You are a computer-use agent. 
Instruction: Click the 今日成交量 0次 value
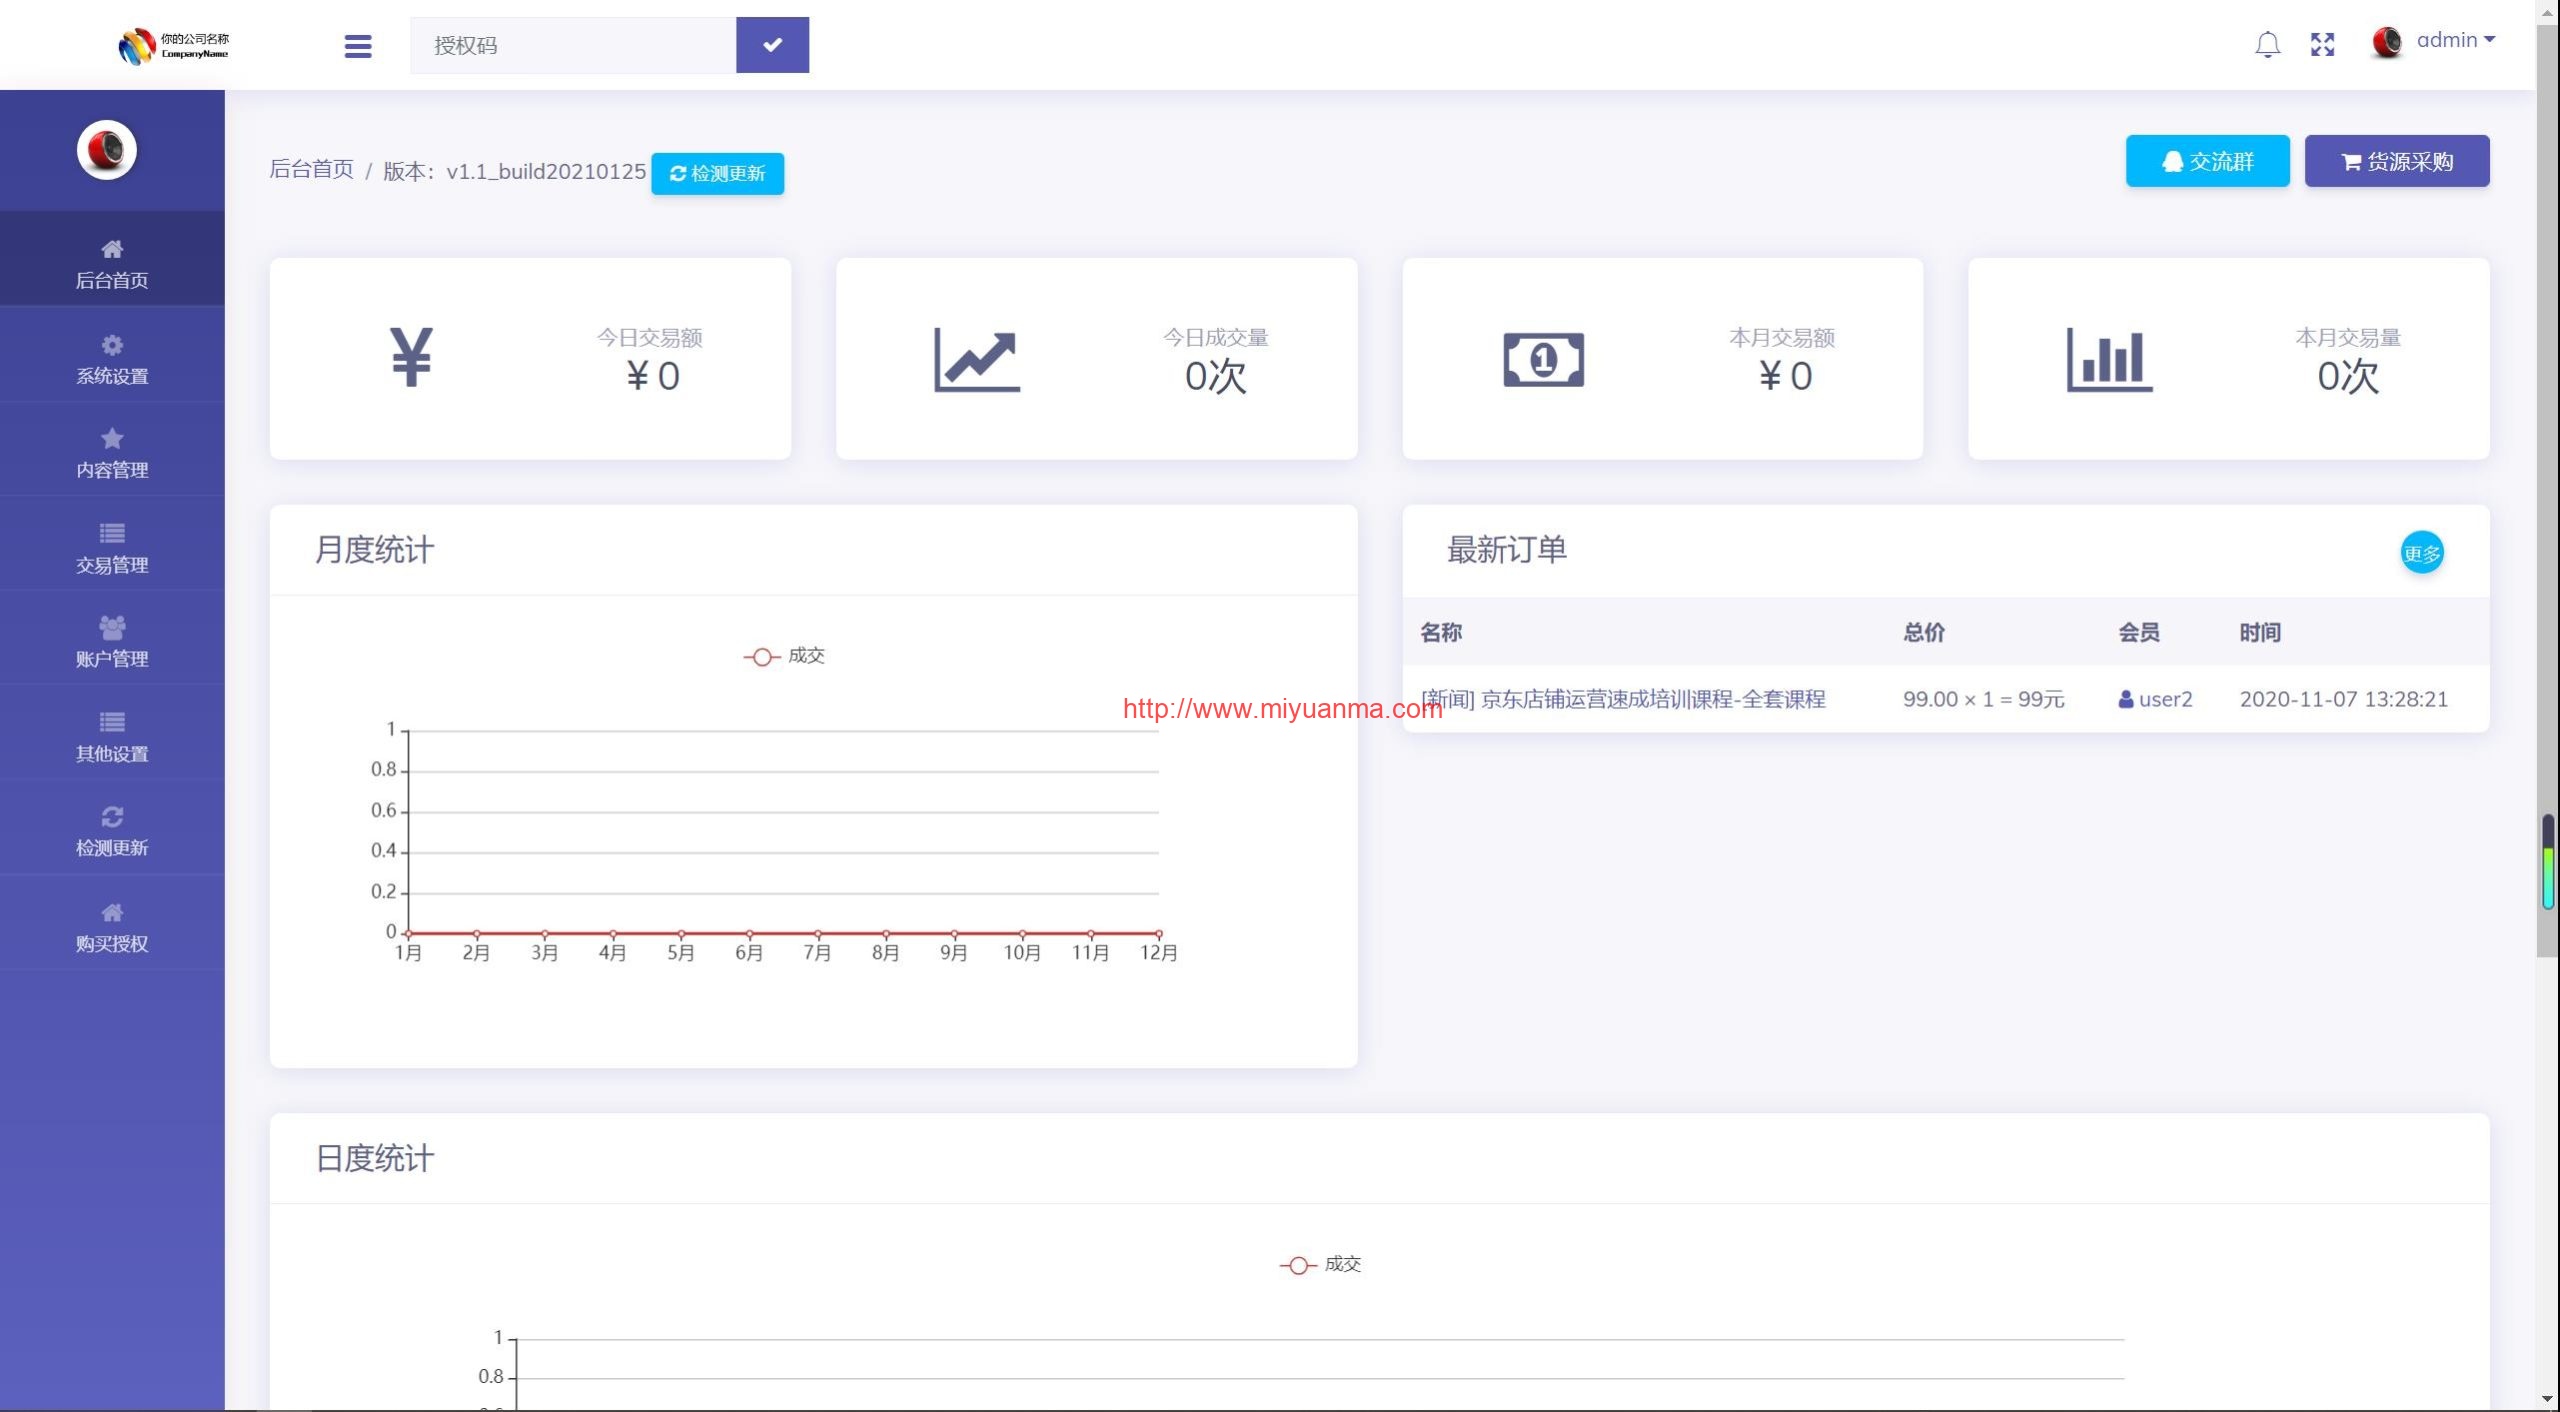pos(1215,376)
